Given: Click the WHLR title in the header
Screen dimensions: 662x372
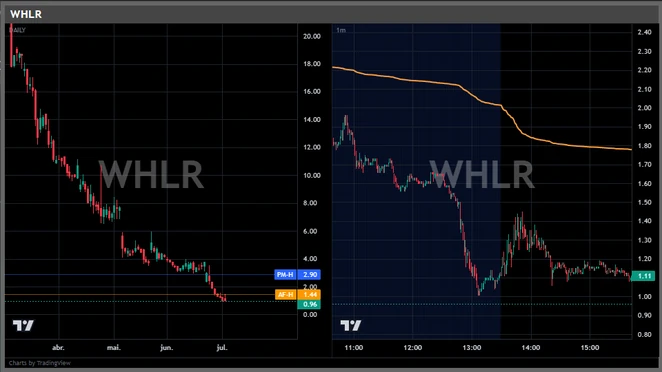Looking at the screenshot, I should coord(26,14).
